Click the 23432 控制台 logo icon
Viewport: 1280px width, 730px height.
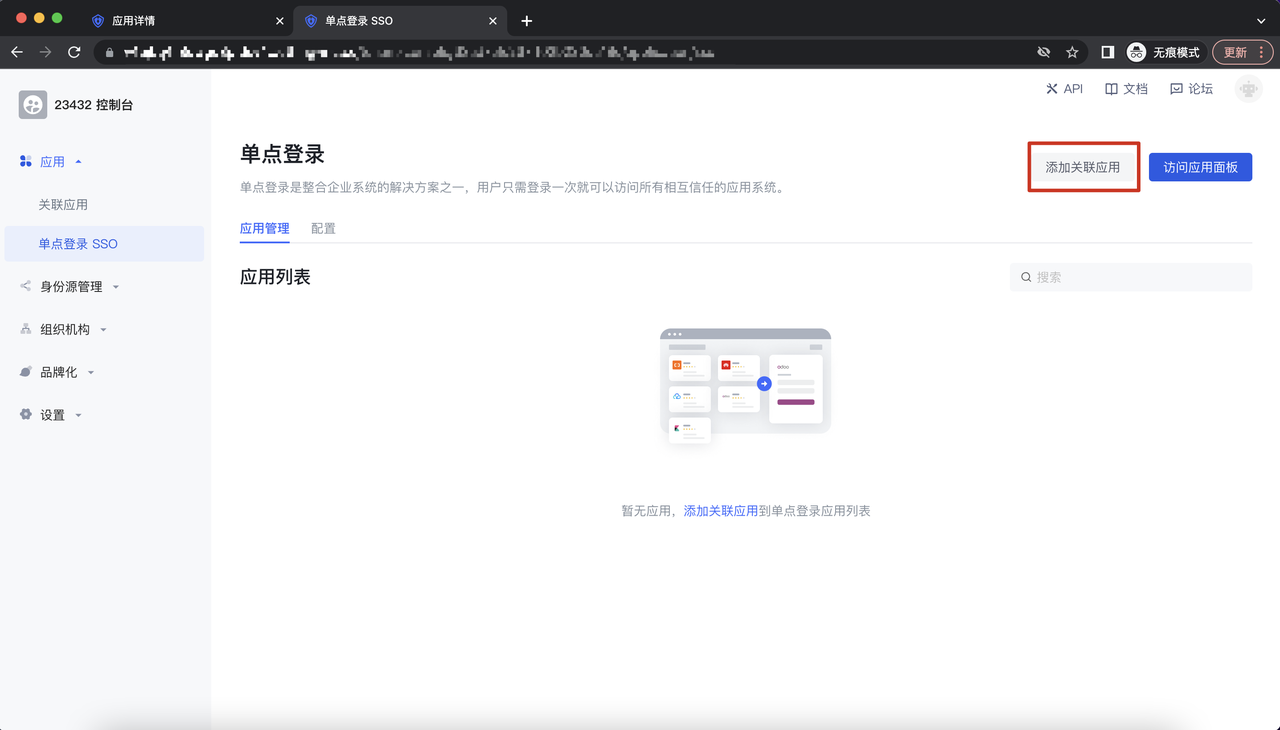pyautogui.click(x=33, y=105)
